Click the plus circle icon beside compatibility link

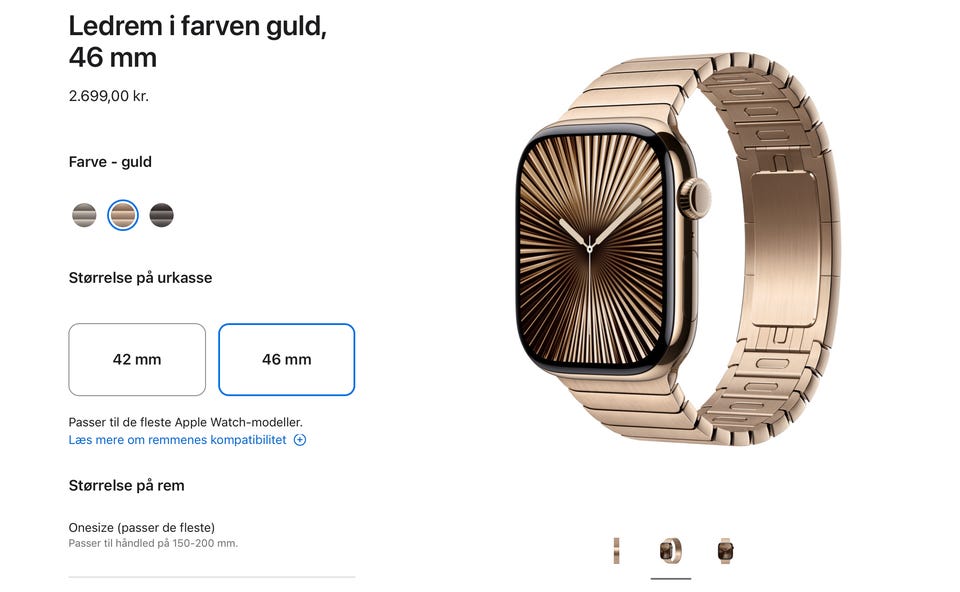(300, 440)
